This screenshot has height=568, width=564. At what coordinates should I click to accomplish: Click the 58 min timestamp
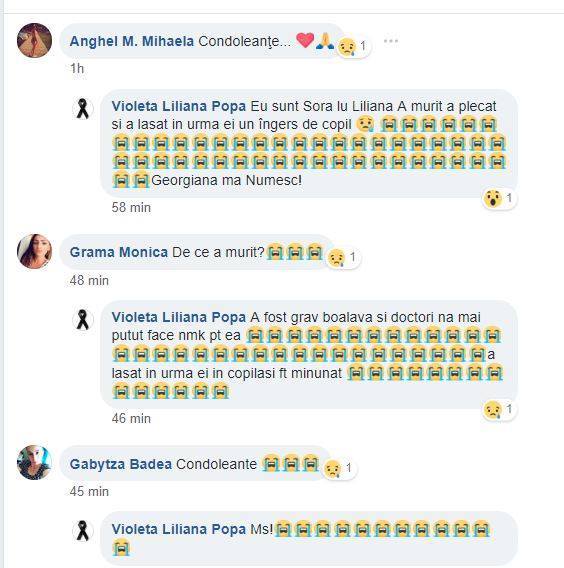point(131,208)
